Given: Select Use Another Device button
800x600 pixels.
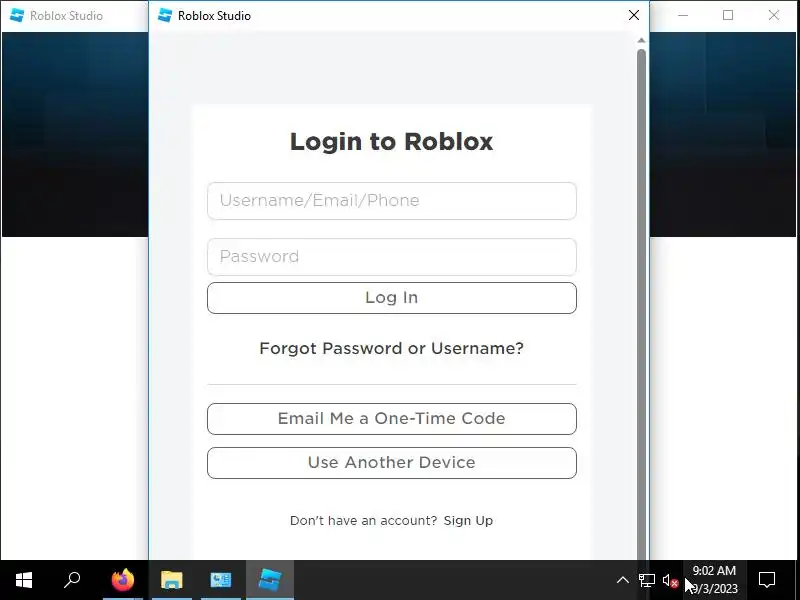Looking at the screenshot, I should point(392,463).
